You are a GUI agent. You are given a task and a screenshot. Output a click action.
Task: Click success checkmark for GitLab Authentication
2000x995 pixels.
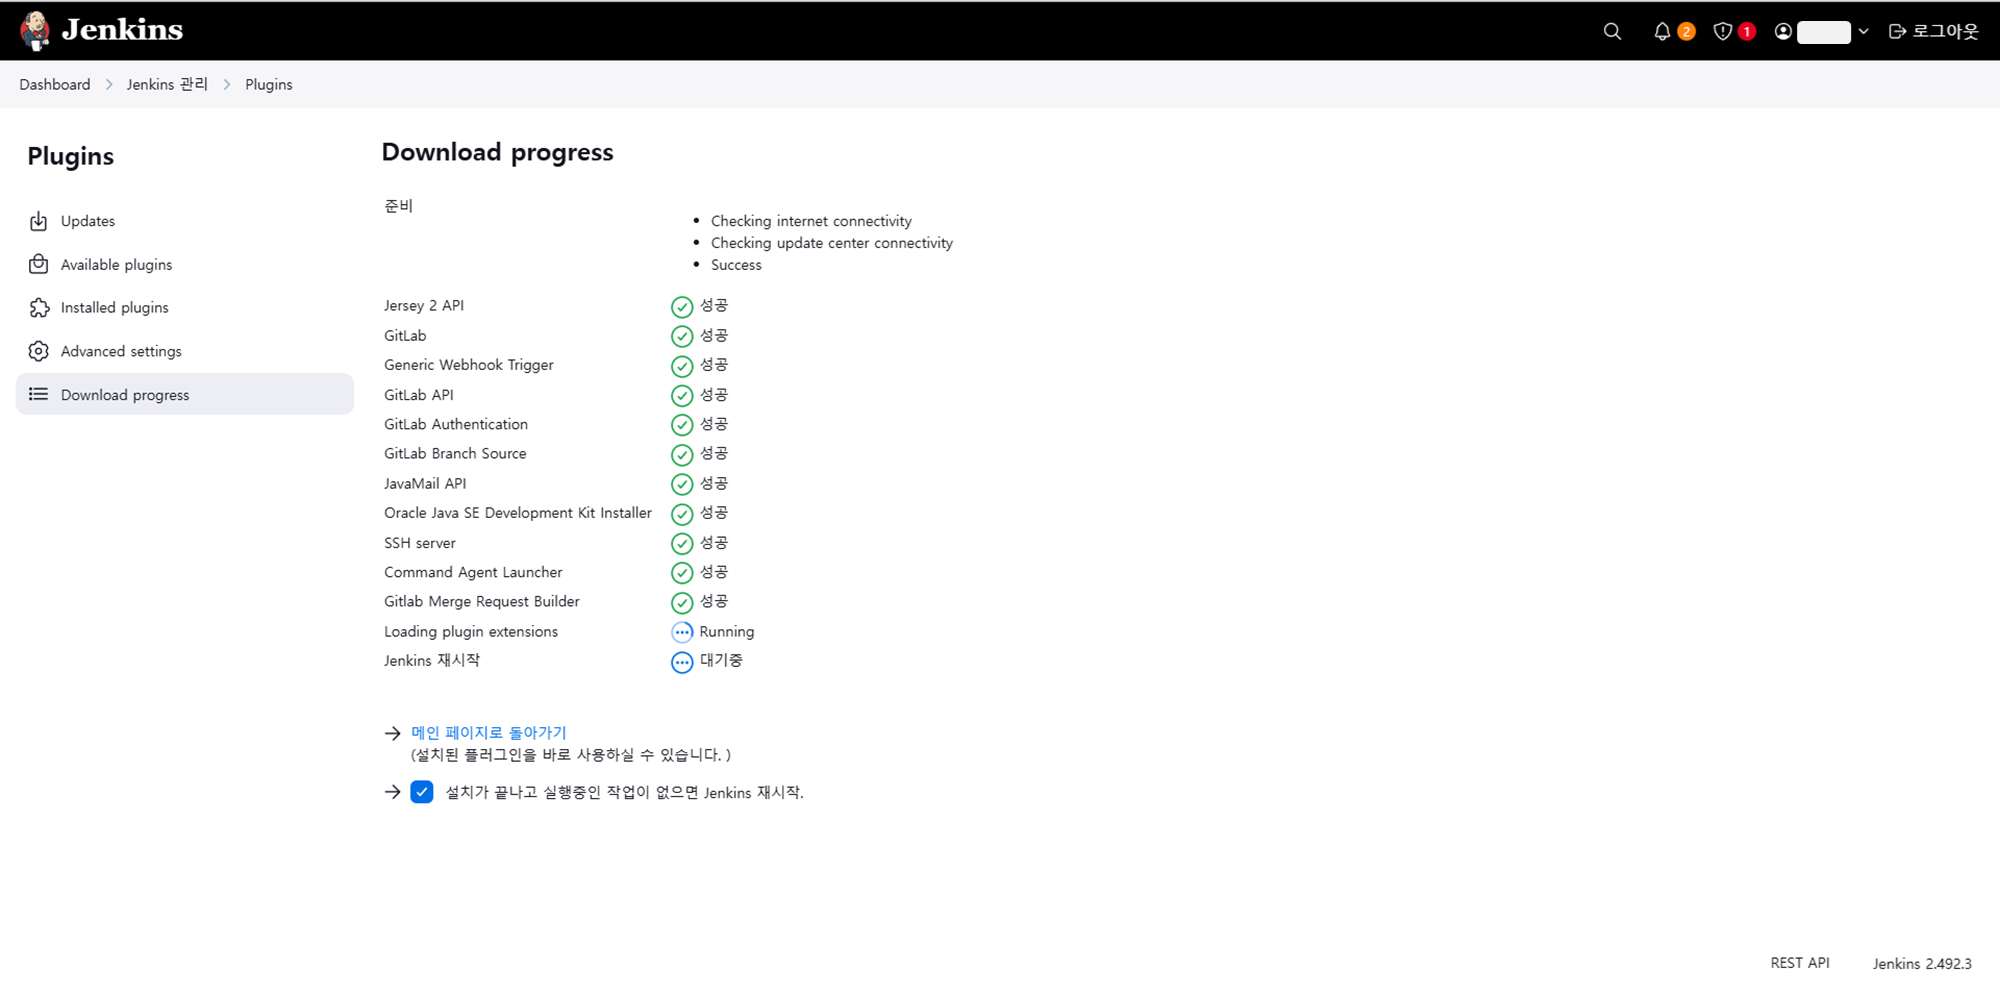coord(682,425)
